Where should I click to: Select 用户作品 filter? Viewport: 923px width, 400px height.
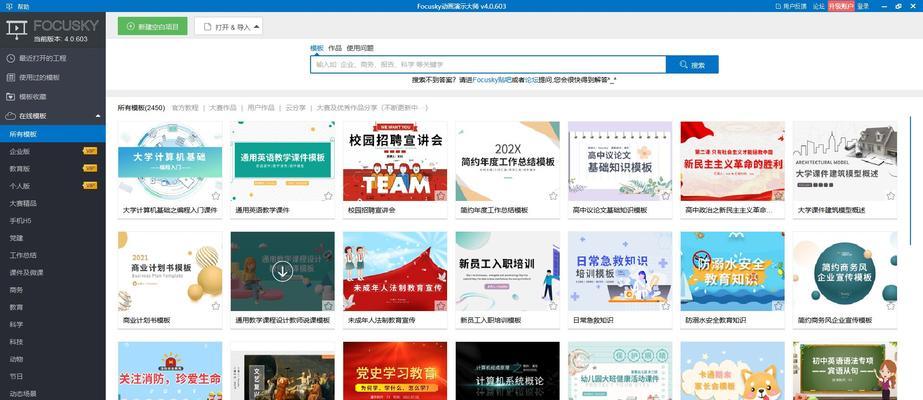(261, 108)
